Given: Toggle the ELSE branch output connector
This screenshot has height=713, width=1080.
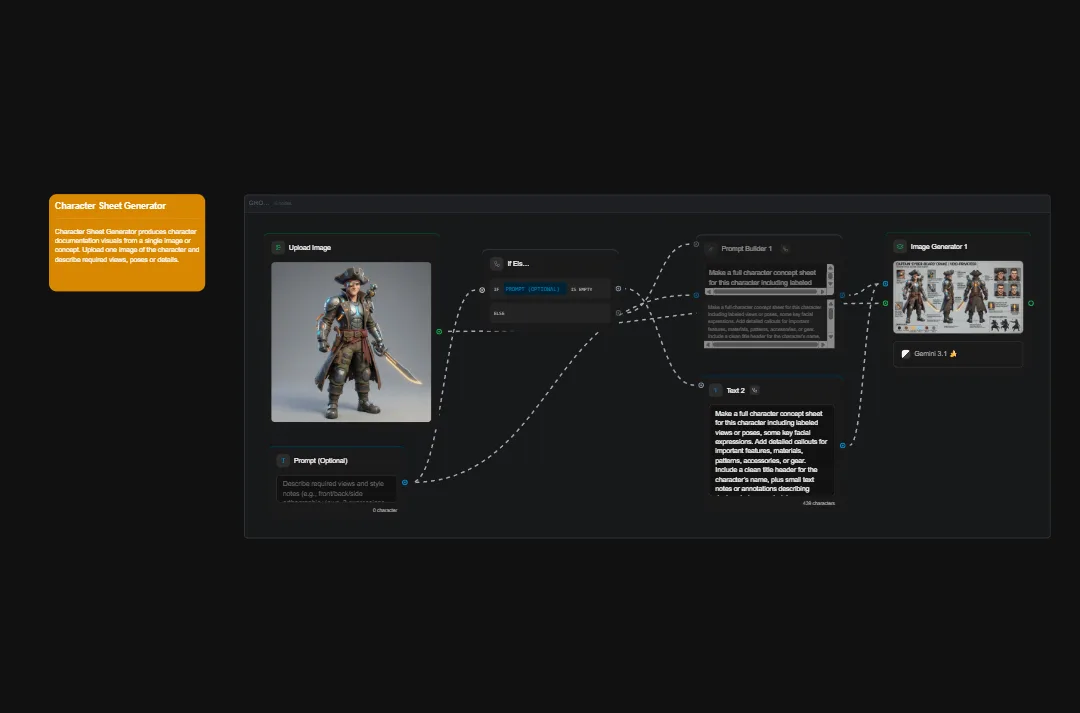Looking at the screenshot, I should click(x=618, y=313).
